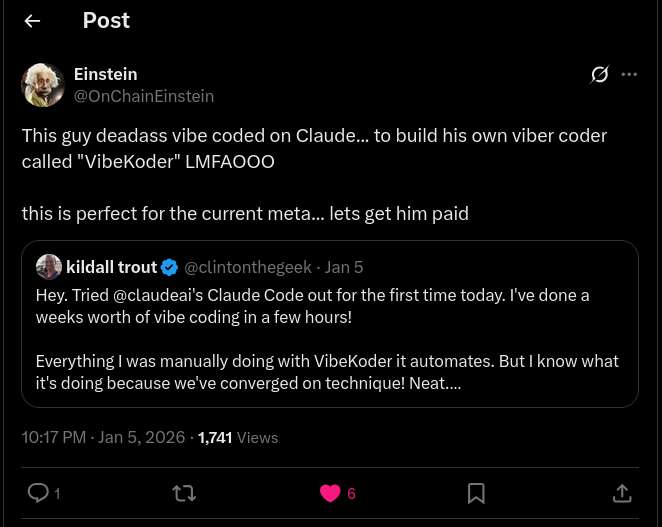Click the Post header title
The height and width of the screenshot is (527, 662).
pyautogui.click(x=106, y=21)
